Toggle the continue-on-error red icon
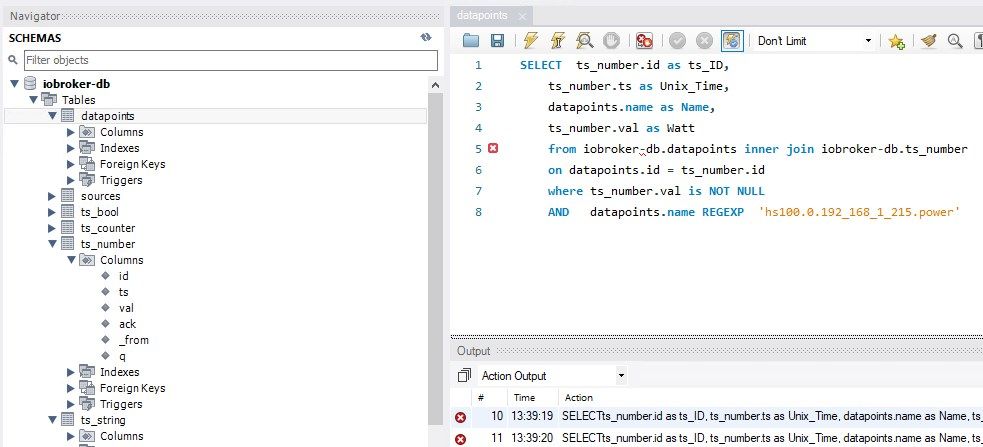The width and height of the screenshot is (983, 447). coord(644,41)
